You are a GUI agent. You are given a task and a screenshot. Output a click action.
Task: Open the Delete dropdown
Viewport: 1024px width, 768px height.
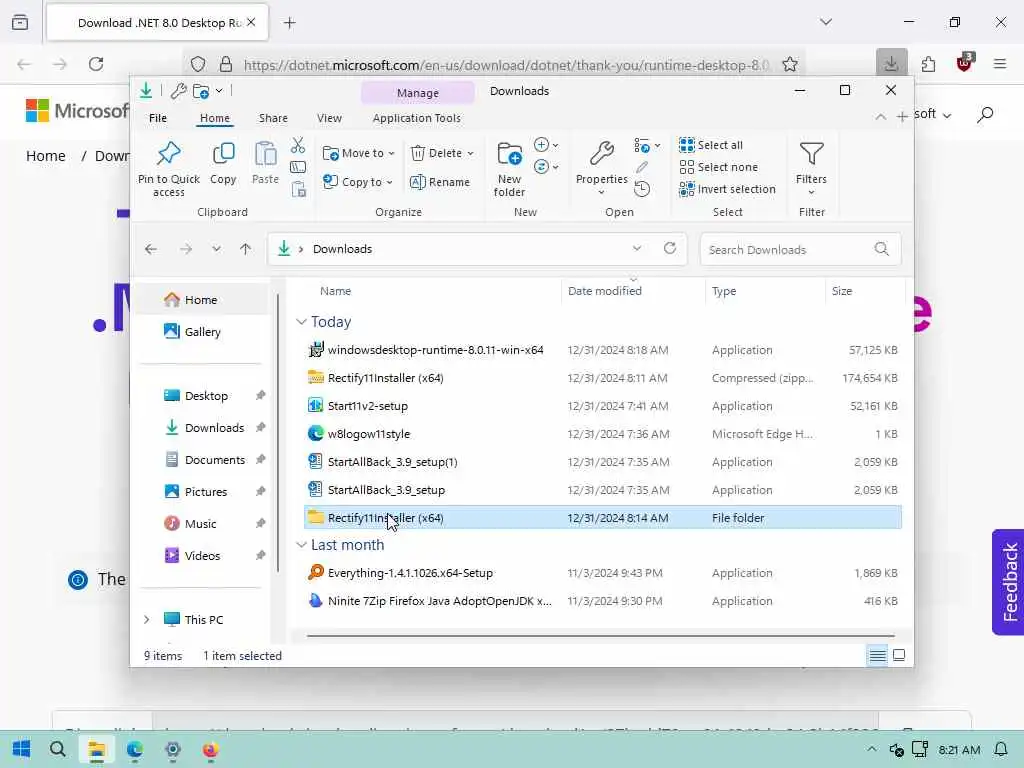(x=442, y=153)
